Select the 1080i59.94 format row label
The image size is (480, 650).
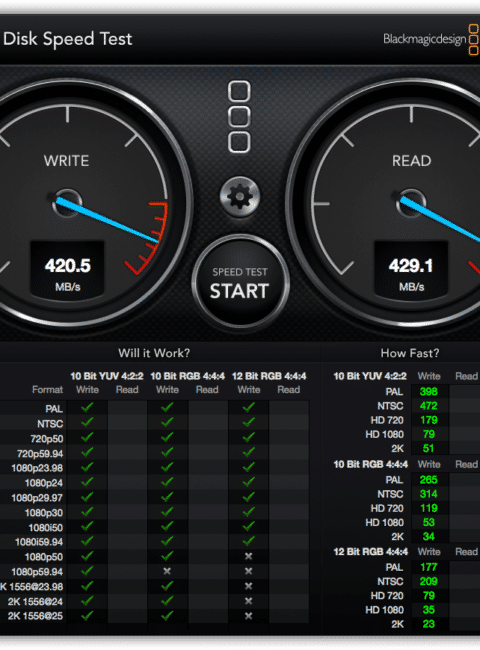tap(39, 542)
